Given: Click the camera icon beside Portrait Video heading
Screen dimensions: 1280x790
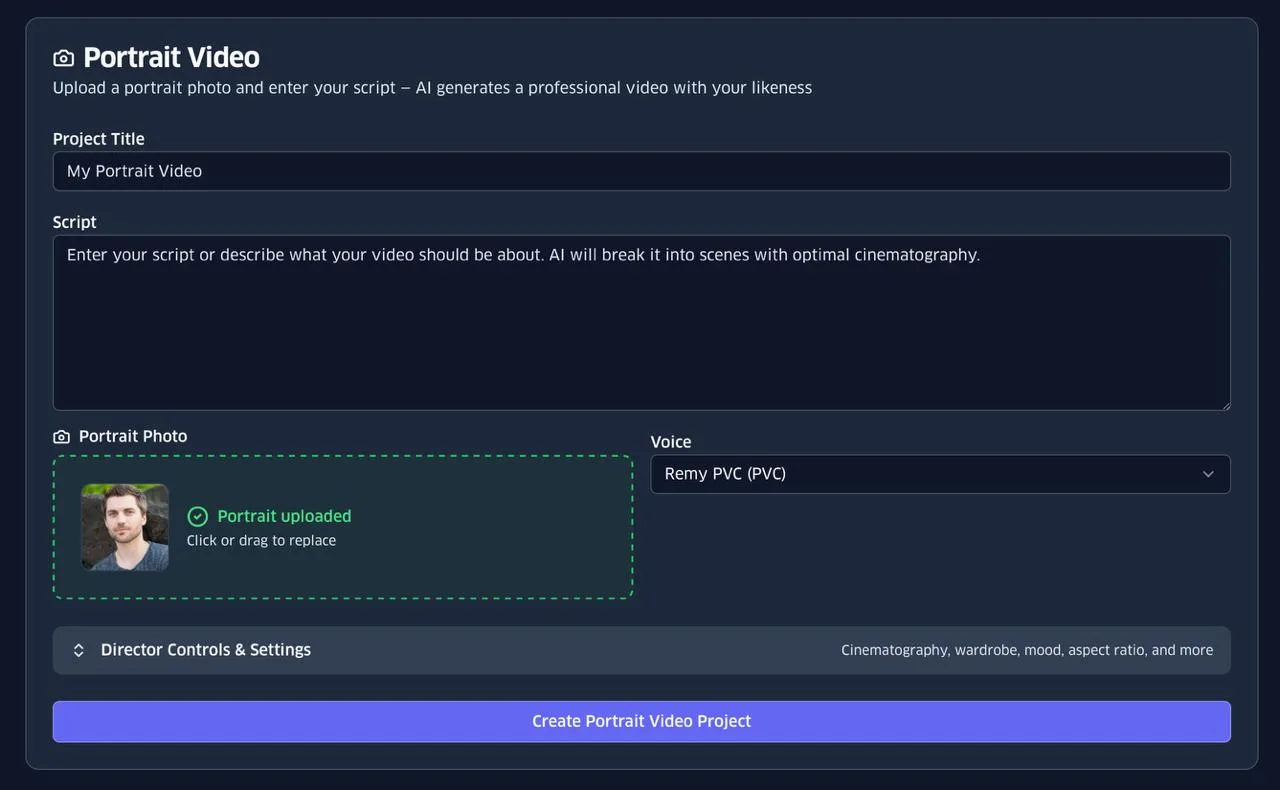Looking at the screenshot, I should [x=63, y=58].
